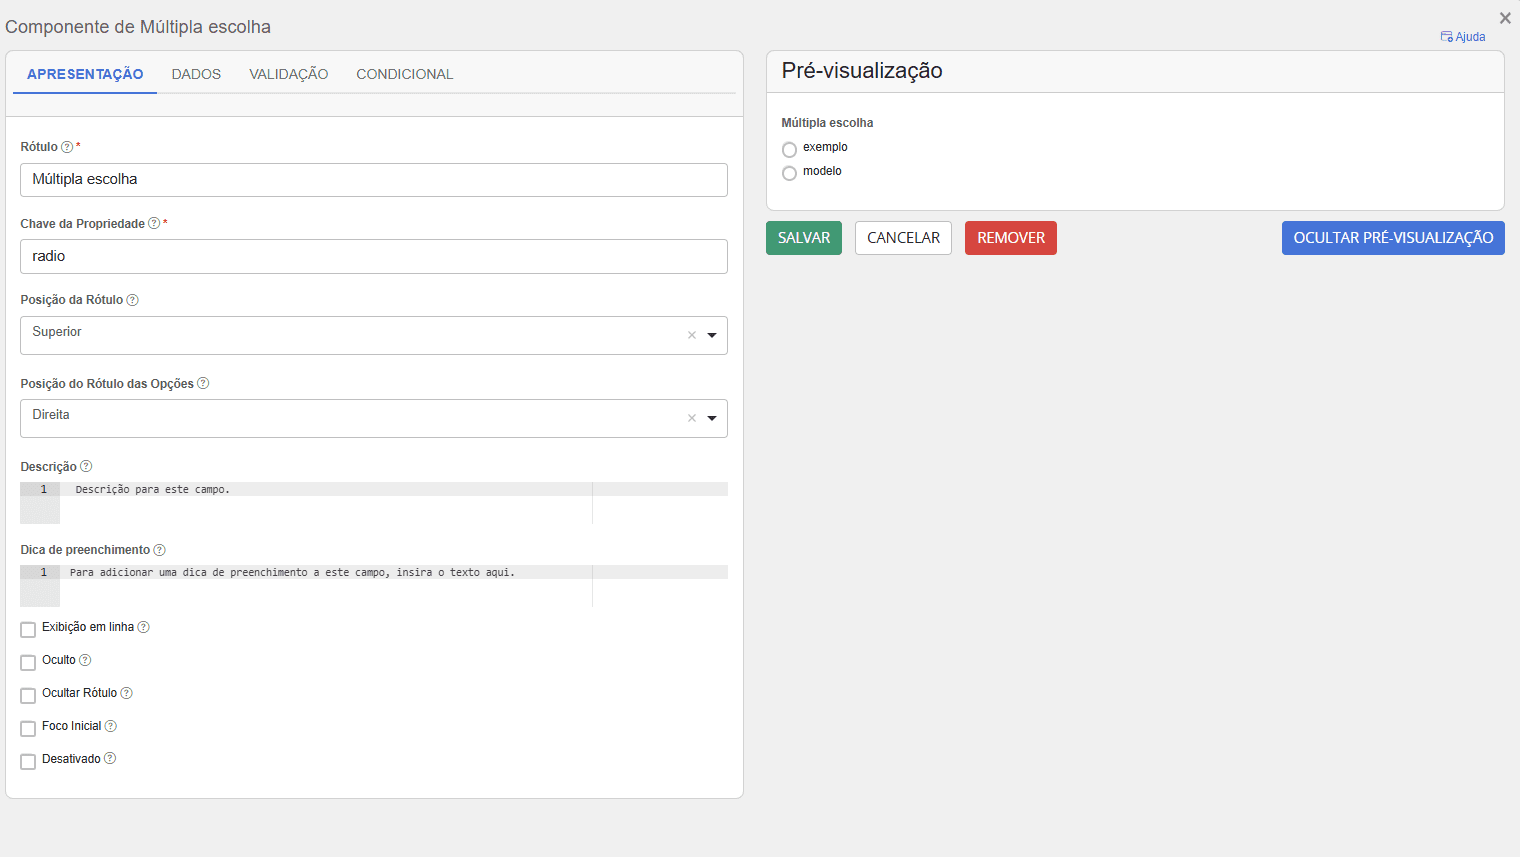Open the Dados tab
Screen dimensions: 1520x857
[x=196, y=74]
